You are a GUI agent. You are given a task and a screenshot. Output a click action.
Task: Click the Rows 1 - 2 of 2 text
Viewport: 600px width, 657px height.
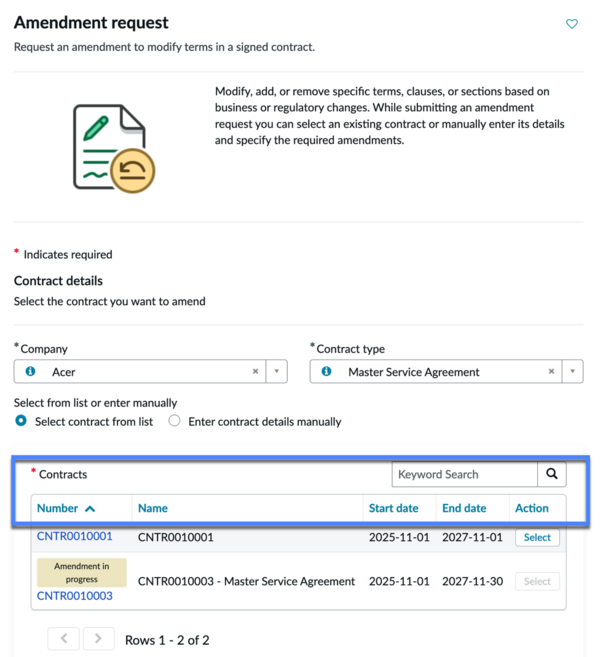[x=167, y=640]
